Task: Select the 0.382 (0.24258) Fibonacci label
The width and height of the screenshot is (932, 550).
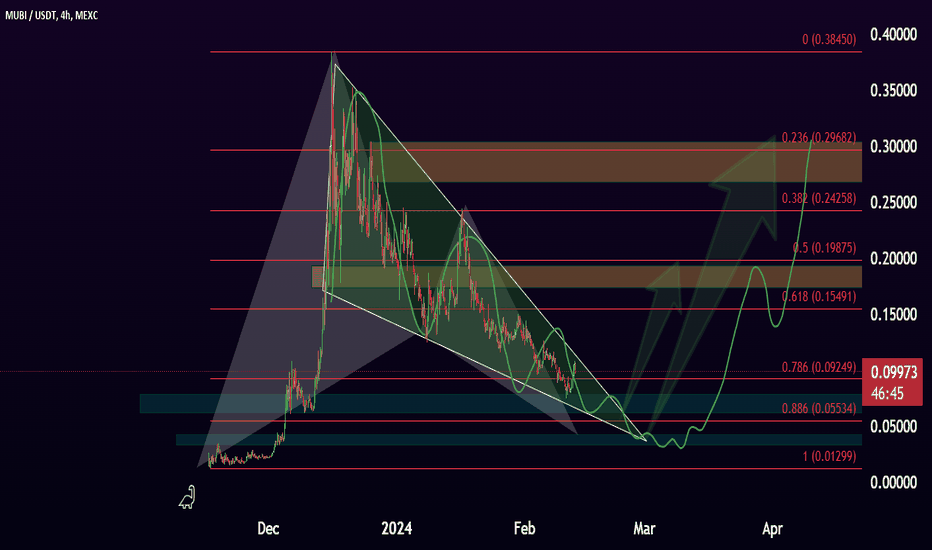Action: pyautogui.click(x=819, y=198)
